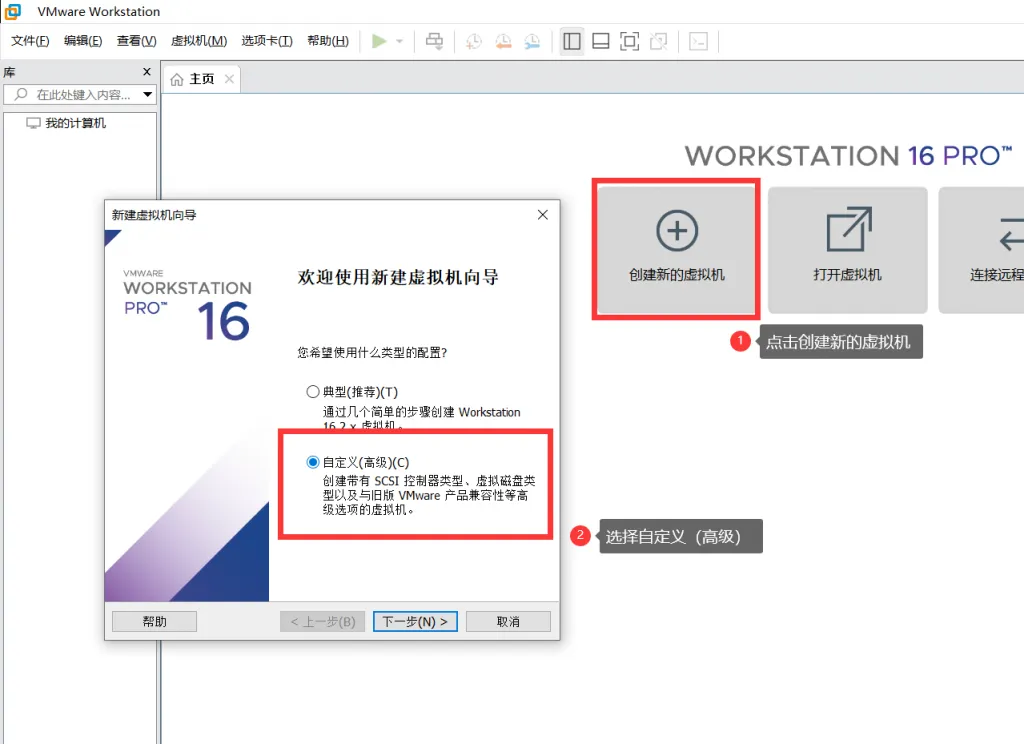Click Send Ctrl+Alt+Del toolbar icon

pos(434,41)
